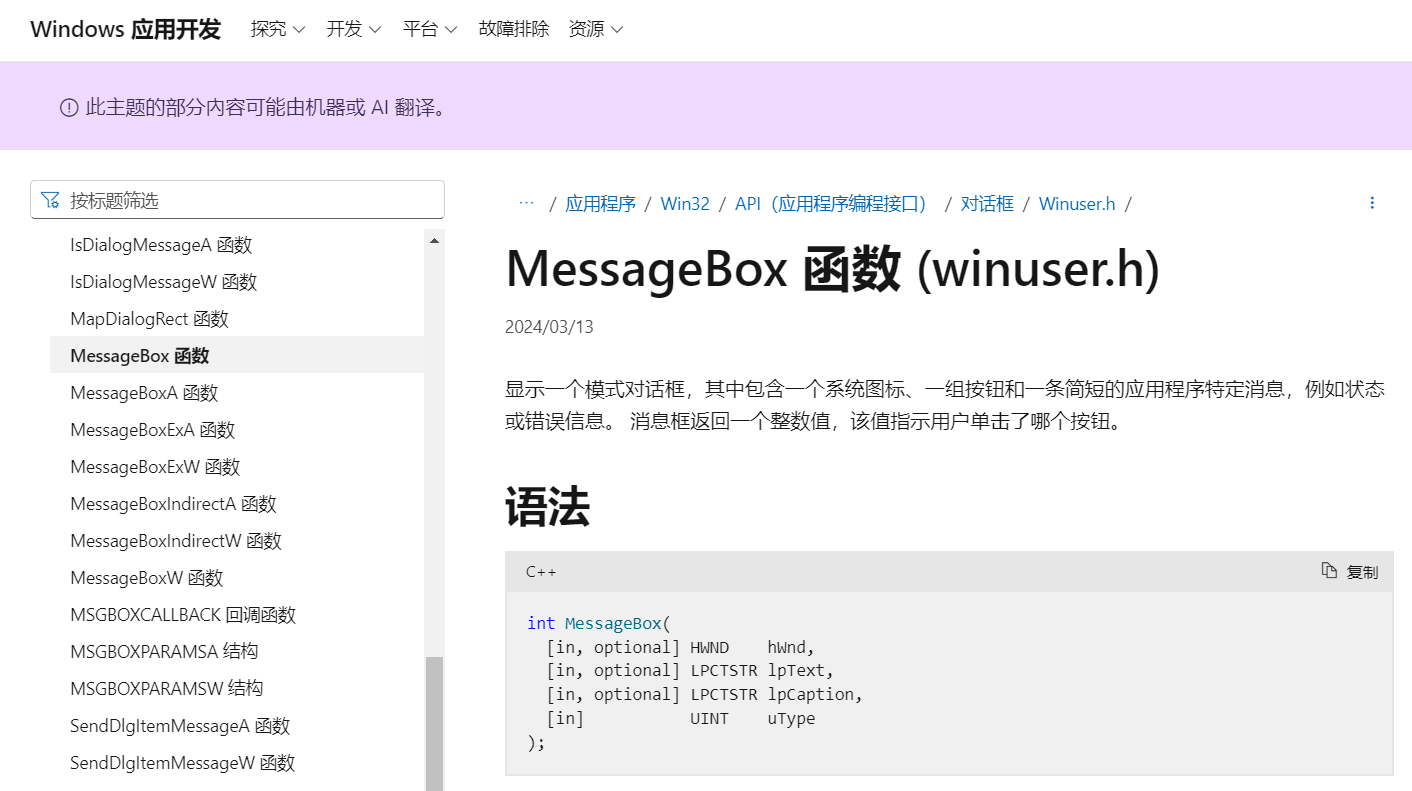Click the uType parameter in the code
Image resolution: width=1412 pixels, height=791 pixels.
tap(792, 718)
